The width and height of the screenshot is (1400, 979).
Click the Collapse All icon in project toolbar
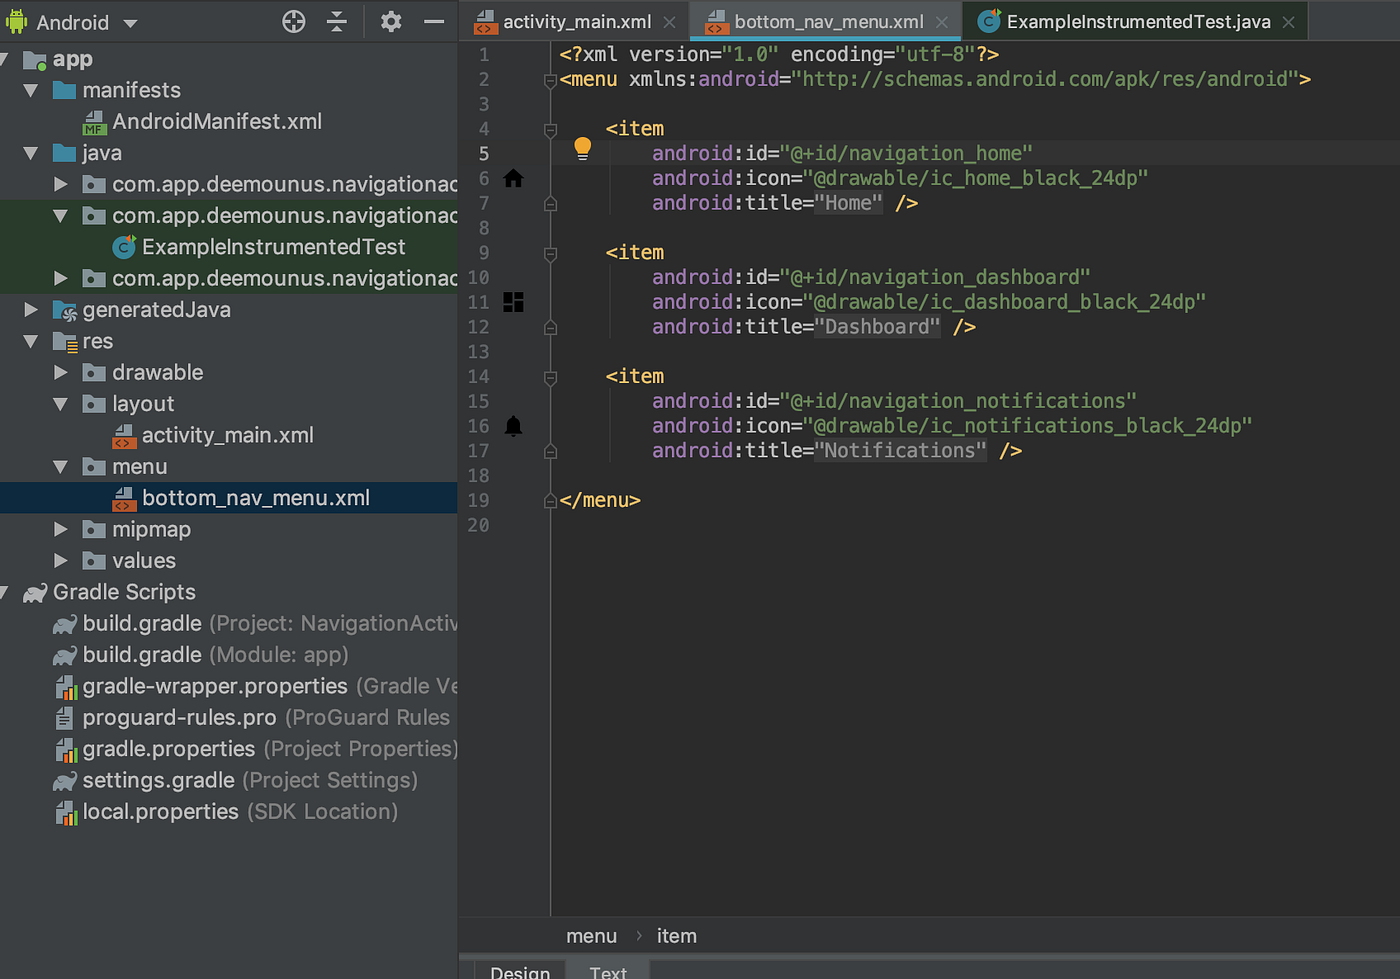click(337, 21)
